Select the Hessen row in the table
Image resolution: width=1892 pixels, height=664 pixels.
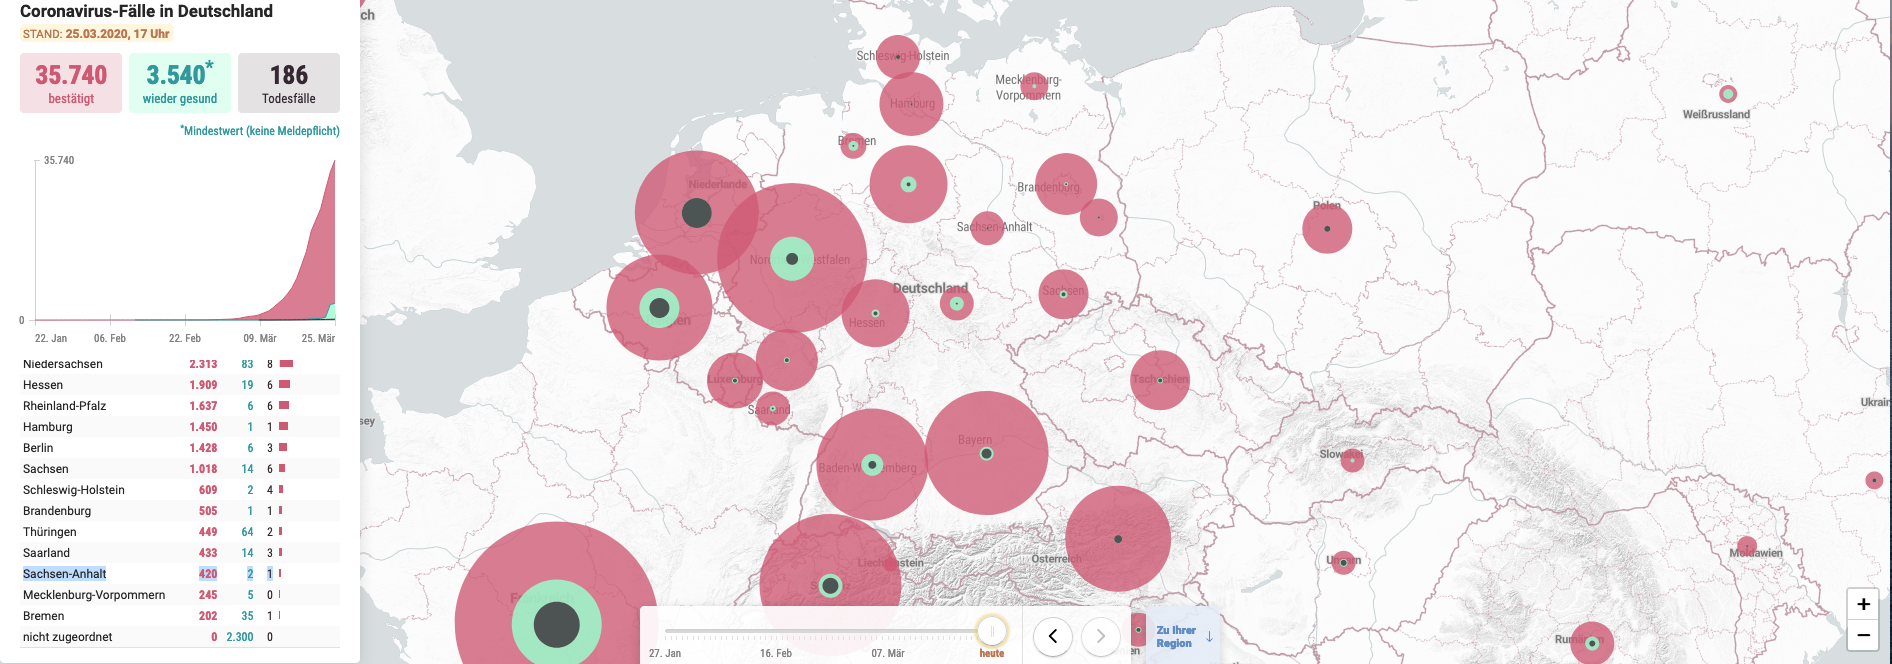(180, 385)
